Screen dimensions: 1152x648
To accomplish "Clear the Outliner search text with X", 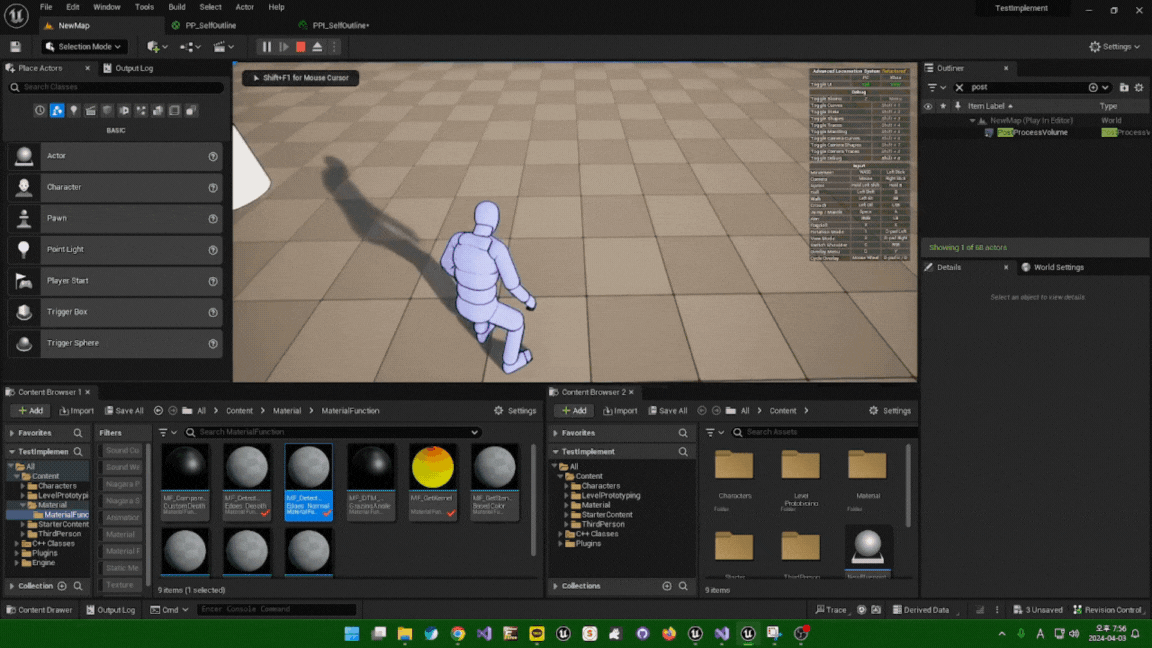I will tap(959, 87).
